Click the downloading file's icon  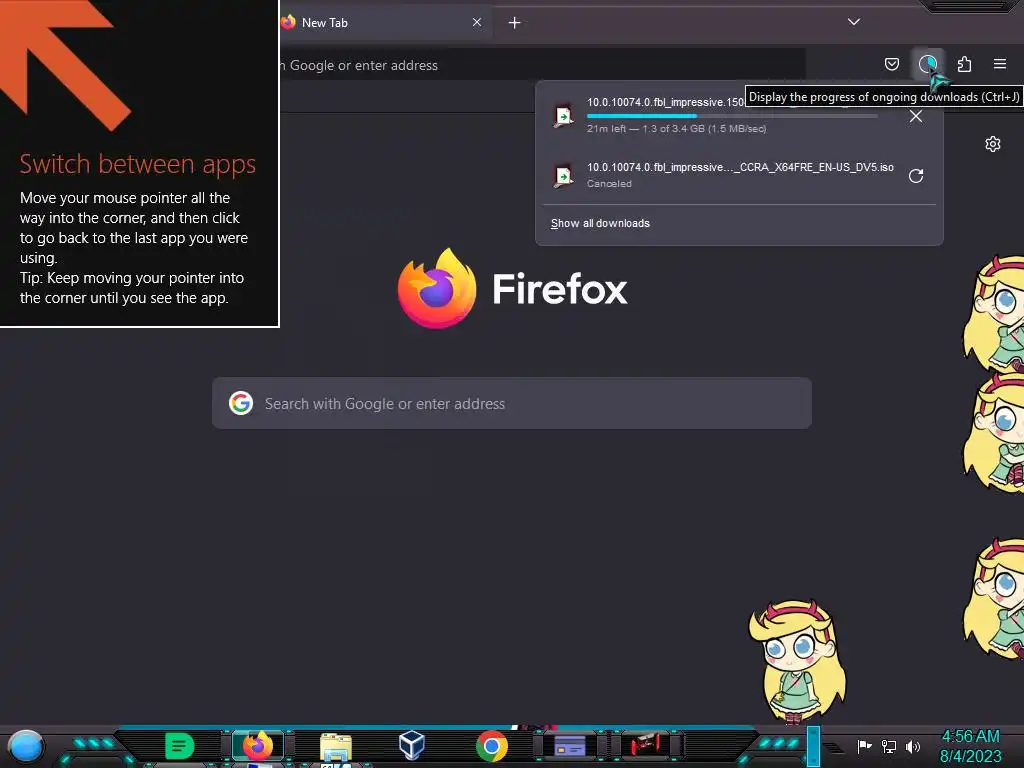[x=563, y=116]
